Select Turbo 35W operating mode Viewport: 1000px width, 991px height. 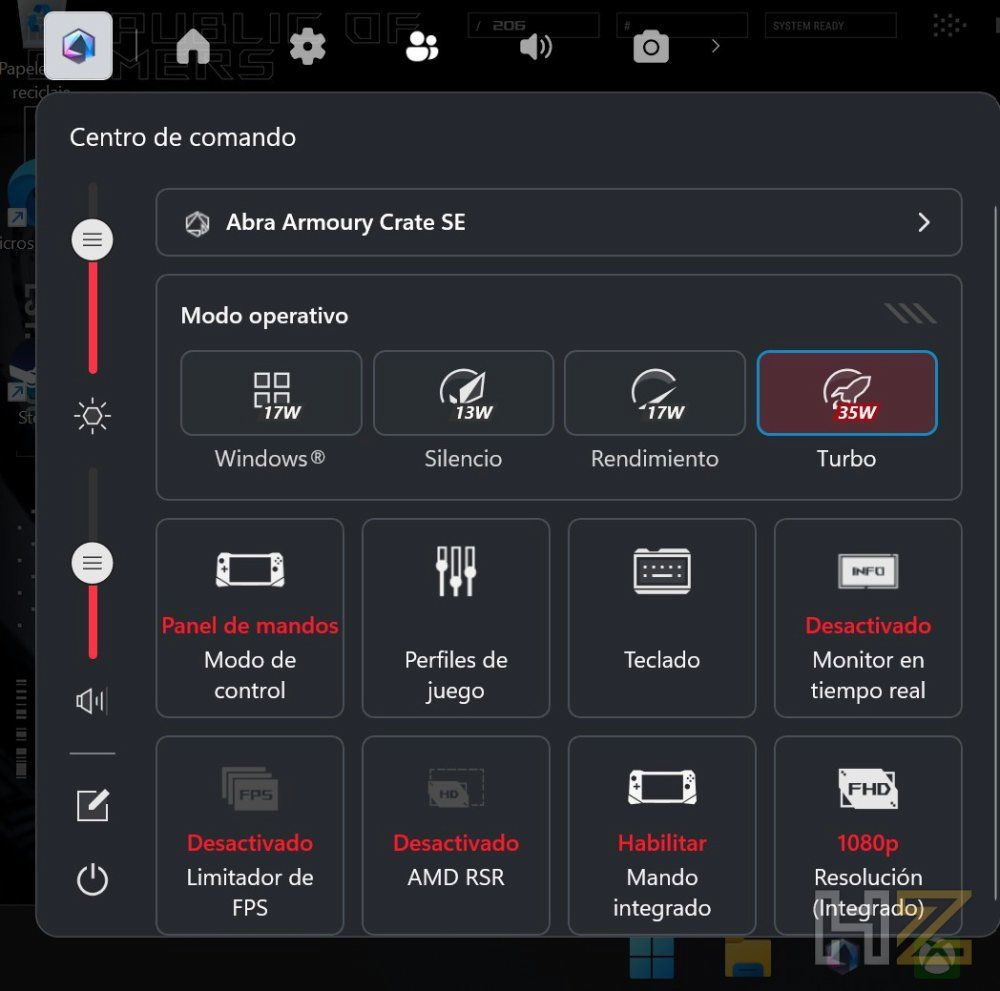[x=847, y=393]
